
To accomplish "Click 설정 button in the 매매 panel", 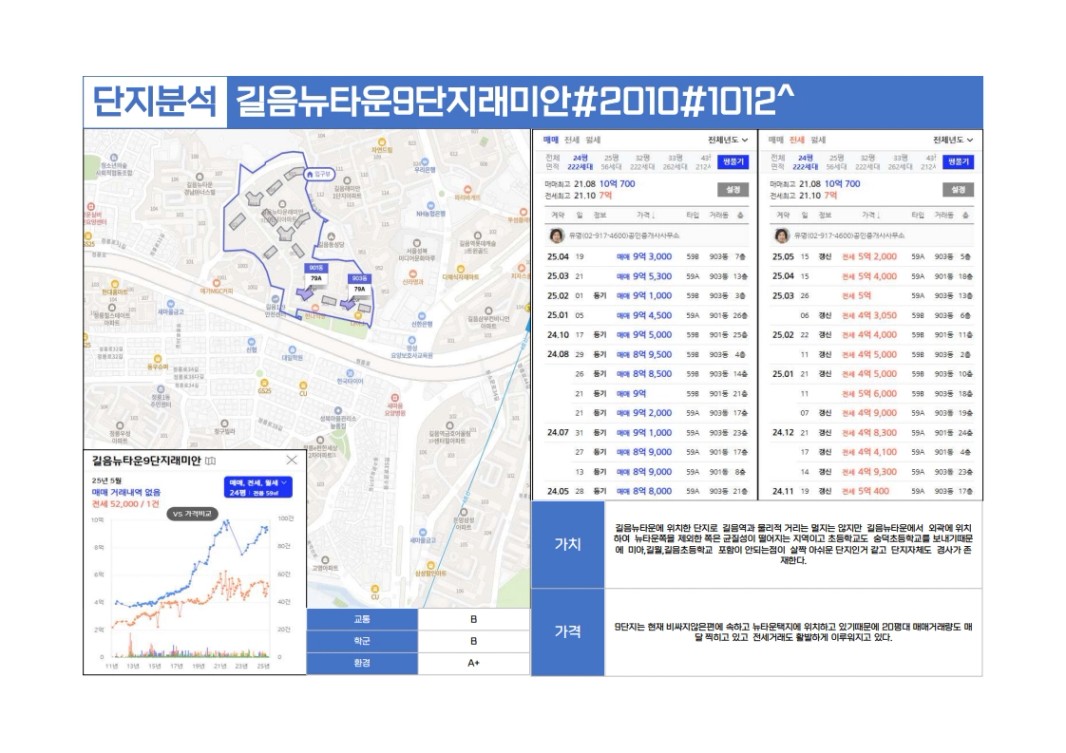I will (733, 190).
